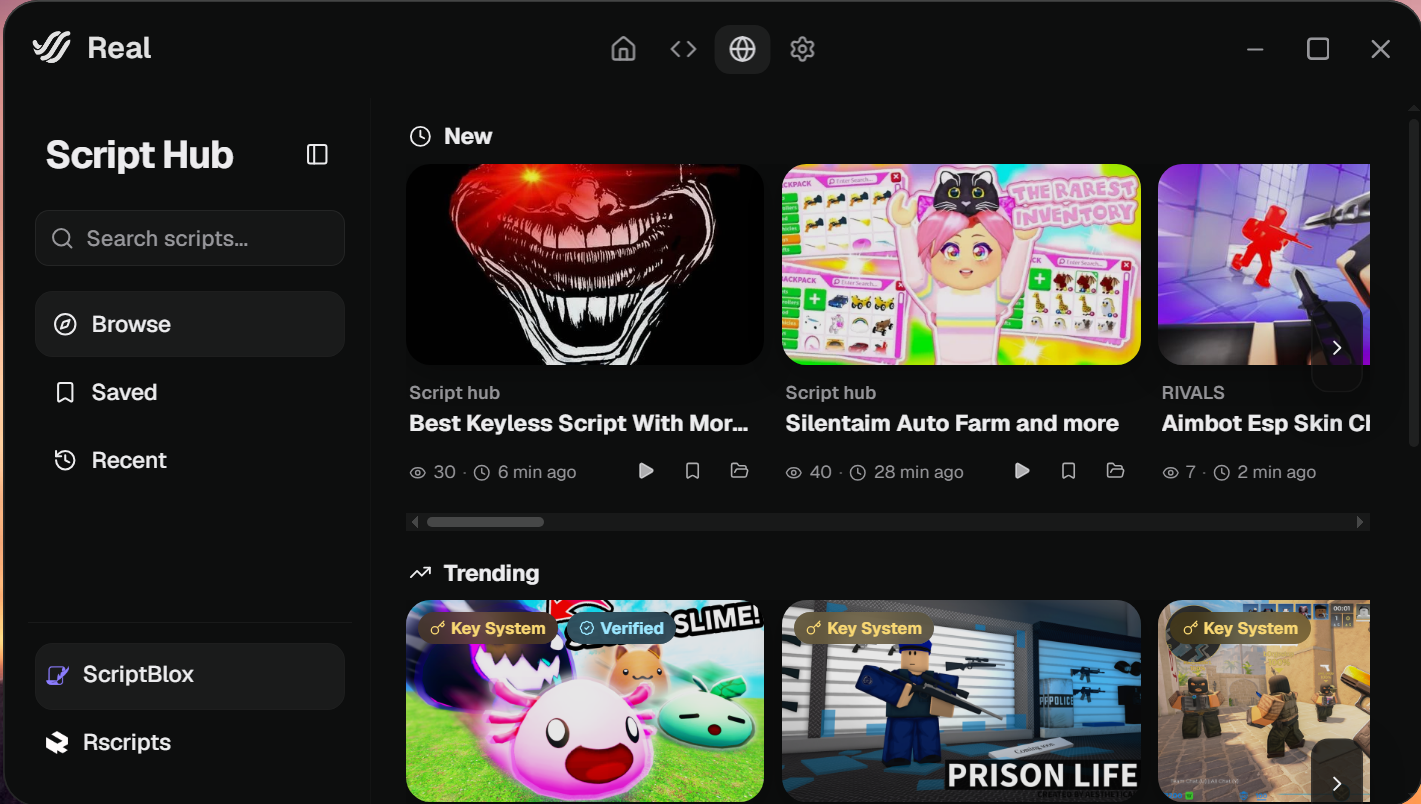Click the right arrow of New row scrollbar
Viewport: 1421px width, 804px height.
point(1360,522)
